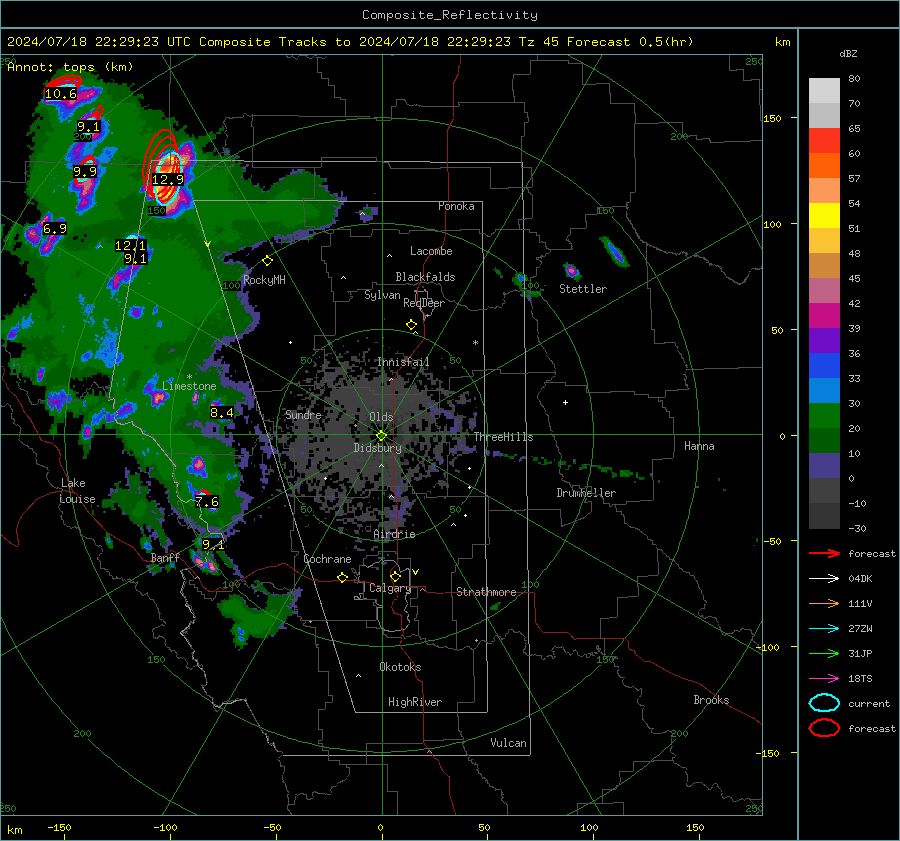Click the 6.9 storm top label
Screen dimensions: 900x841
tap(55, 228)
